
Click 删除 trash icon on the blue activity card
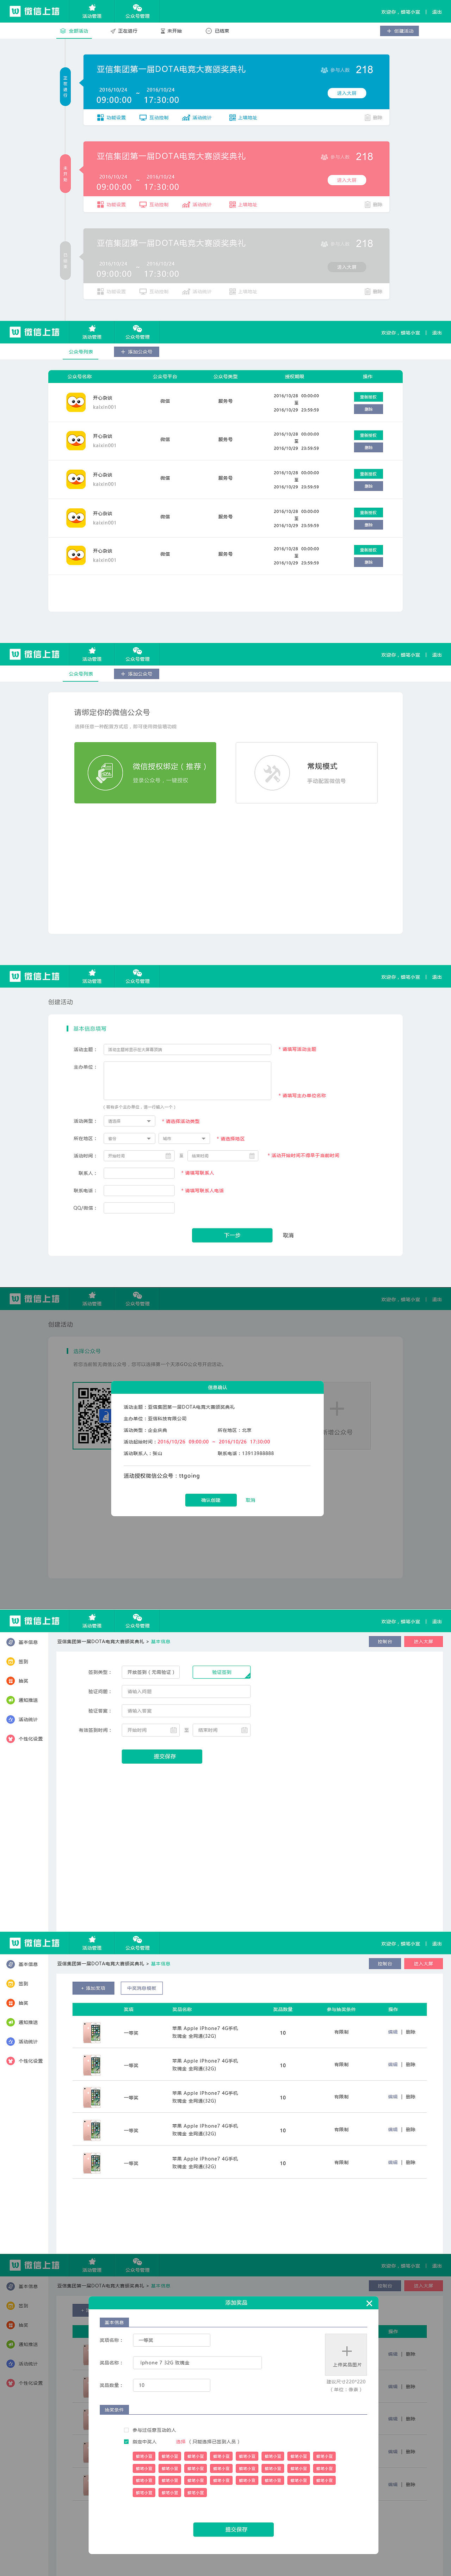[367, 118]
